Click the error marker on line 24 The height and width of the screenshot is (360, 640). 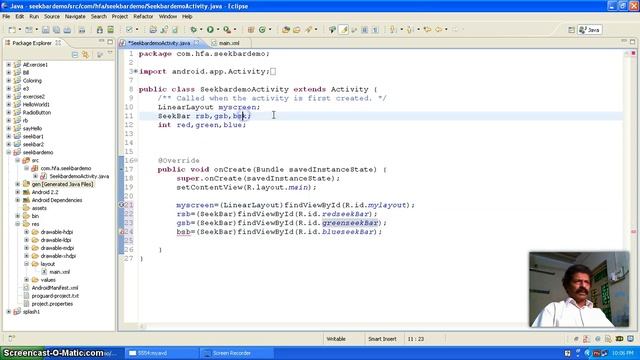(x=122, y=232)
